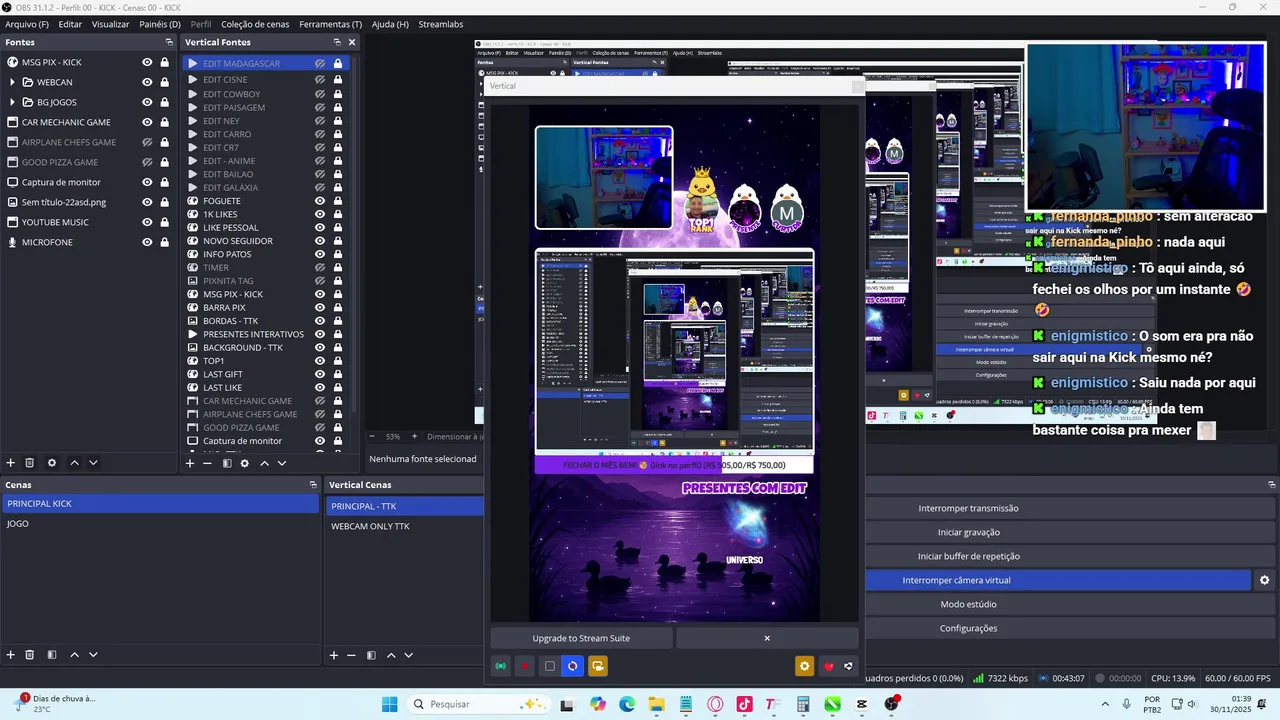Show EDIT MADAGASCAR in Vertical Fontes
The width and height of the screenshot is (1280, 720).
(x=320, y=63)
